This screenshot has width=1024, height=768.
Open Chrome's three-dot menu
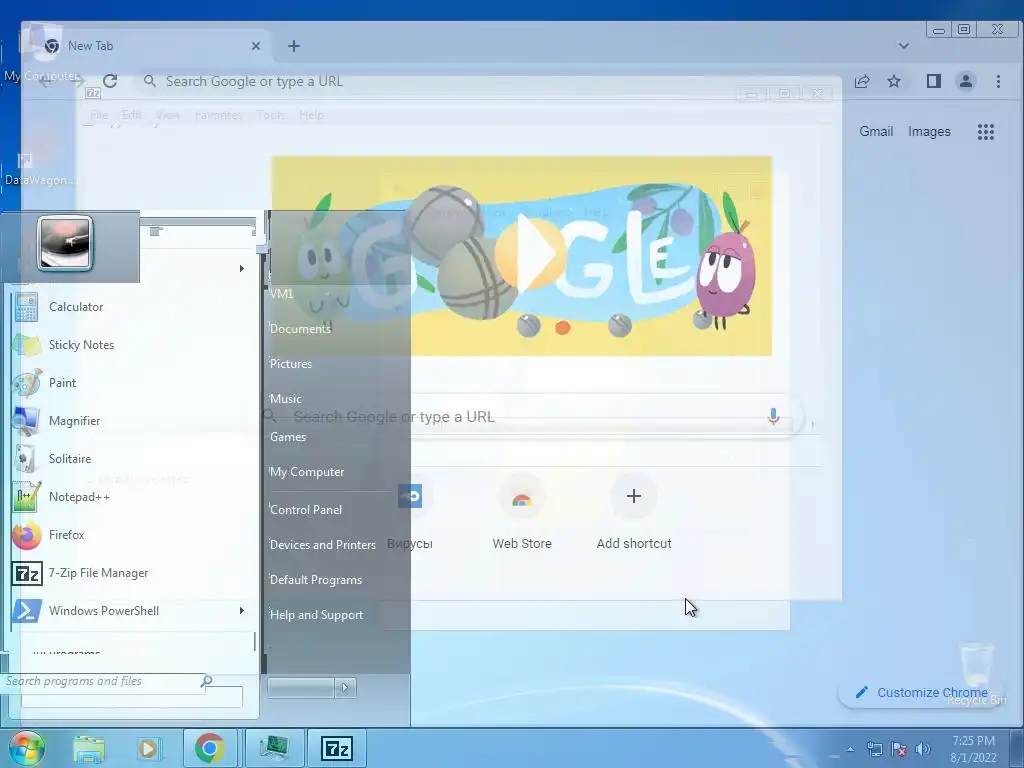click(998, 81)
